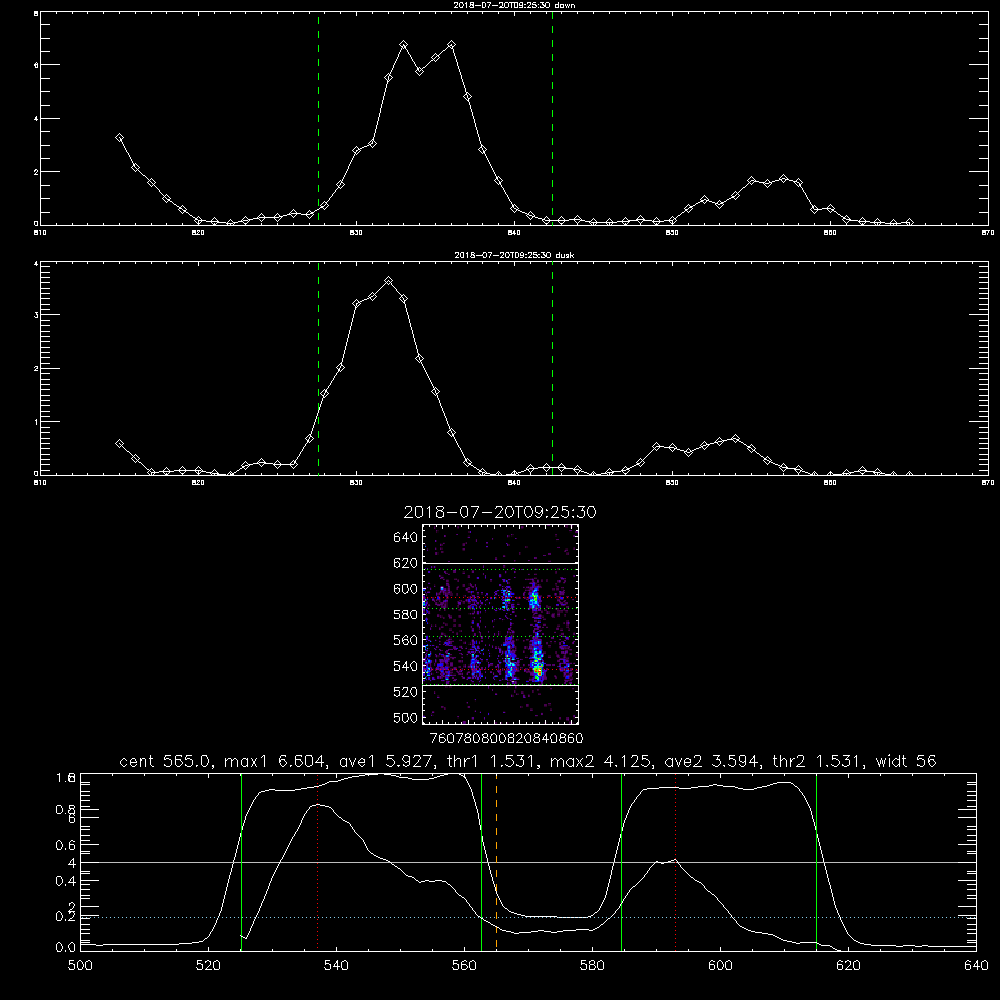Click the 'cent 565.0' value in bottom title
This screenshot has height=1000, width=1000.
(165, 761)
